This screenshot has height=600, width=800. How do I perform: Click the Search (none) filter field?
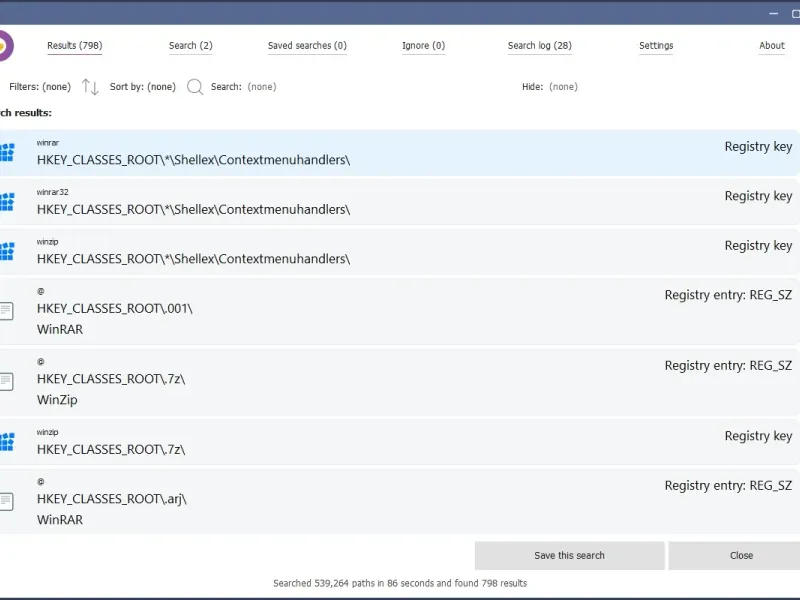(x=244, y=87)
